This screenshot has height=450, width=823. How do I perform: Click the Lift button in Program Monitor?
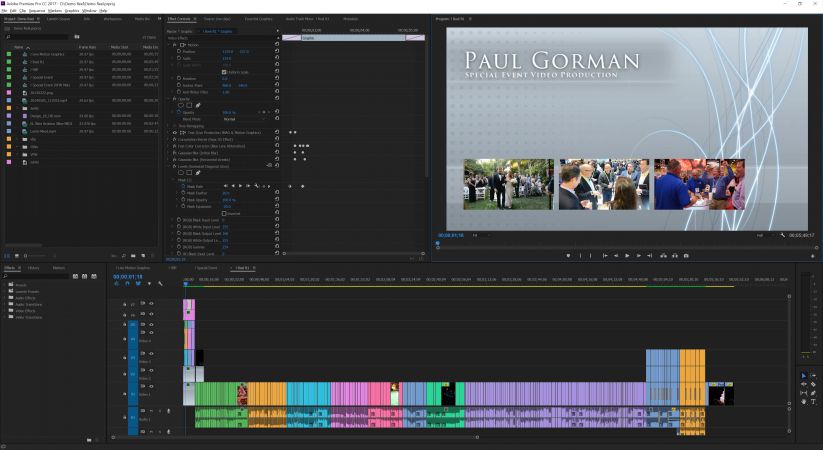click(664, 255)
